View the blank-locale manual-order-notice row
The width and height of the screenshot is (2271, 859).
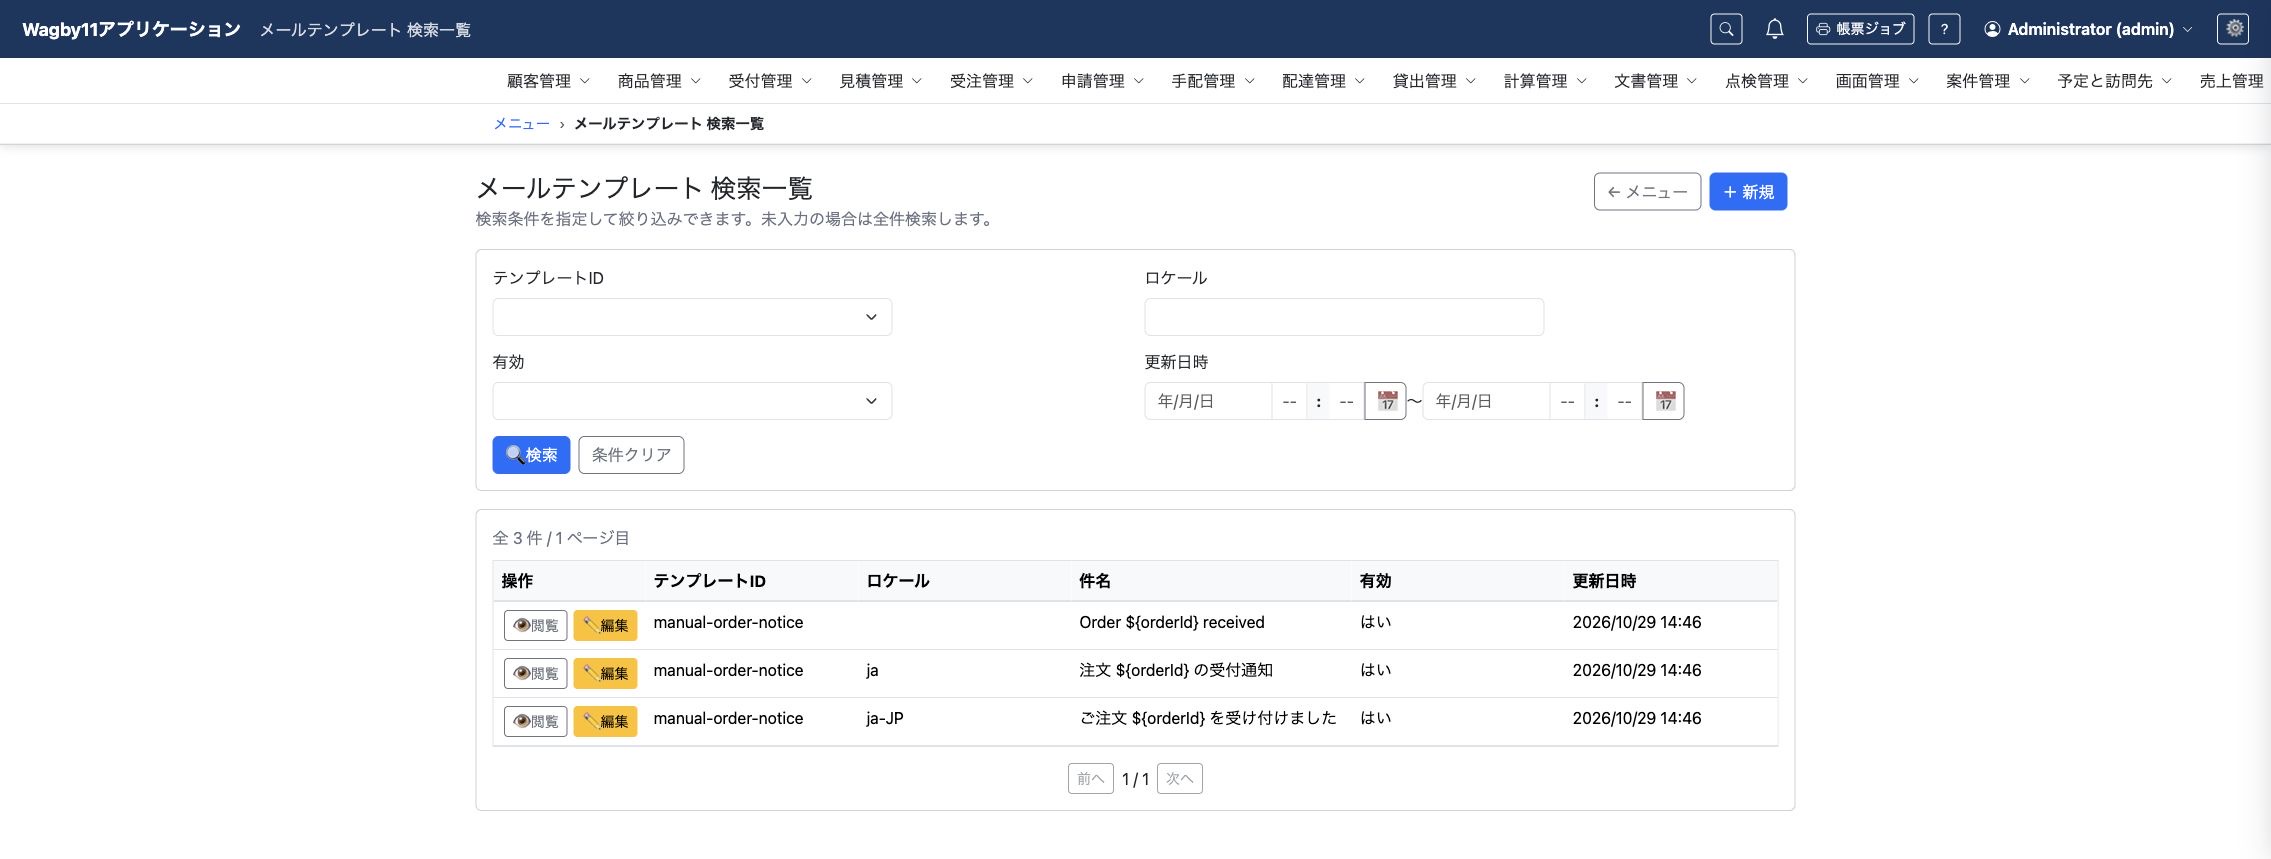(536, 625)
